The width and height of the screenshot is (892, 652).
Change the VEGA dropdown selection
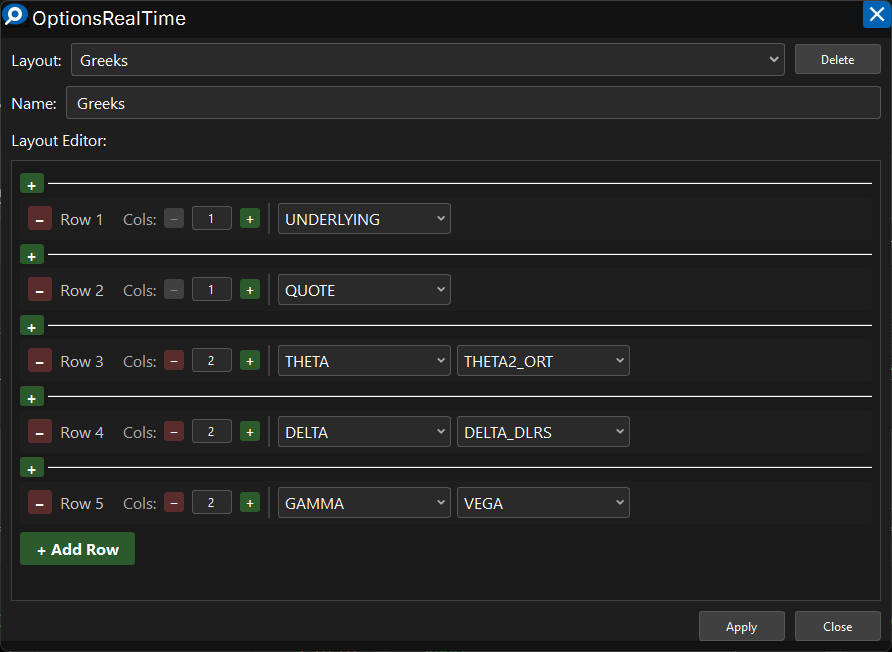click(543, 503)
